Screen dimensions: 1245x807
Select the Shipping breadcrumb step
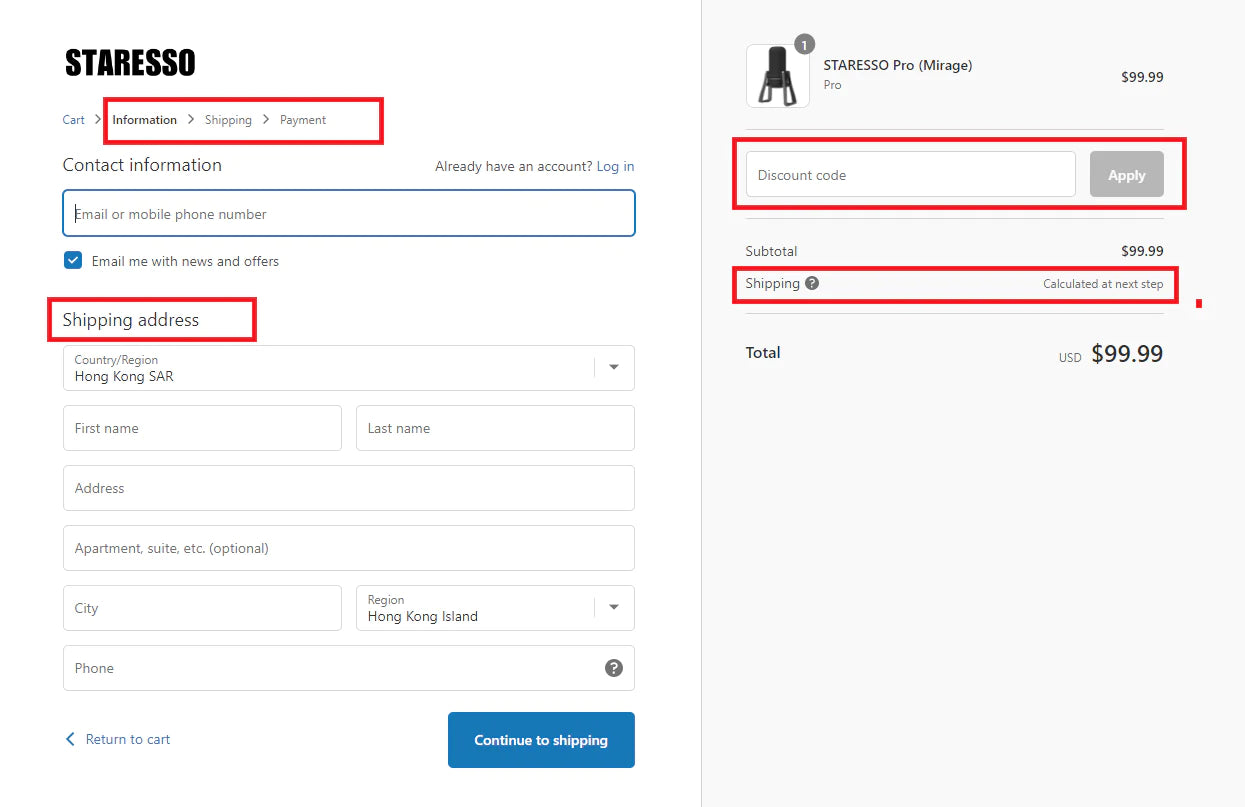(x=228, y=120)
